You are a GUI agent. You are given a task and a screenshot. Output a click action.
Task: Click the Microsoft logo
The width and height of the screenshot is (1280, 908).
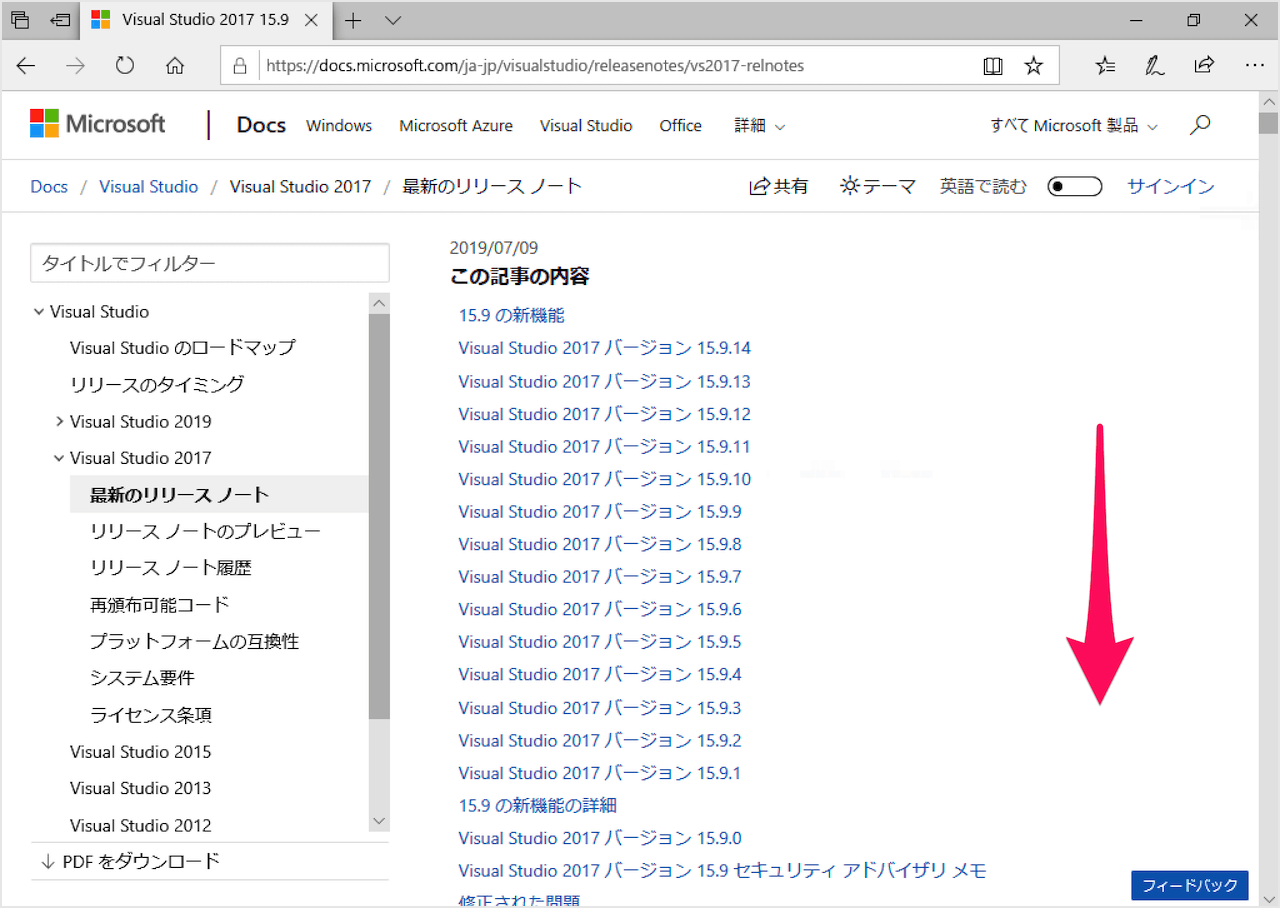pyautogui.click(x=98, y=124)
